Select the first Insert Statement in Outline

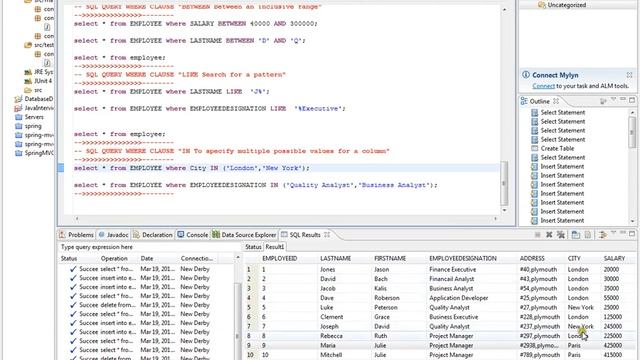(562, 167)
